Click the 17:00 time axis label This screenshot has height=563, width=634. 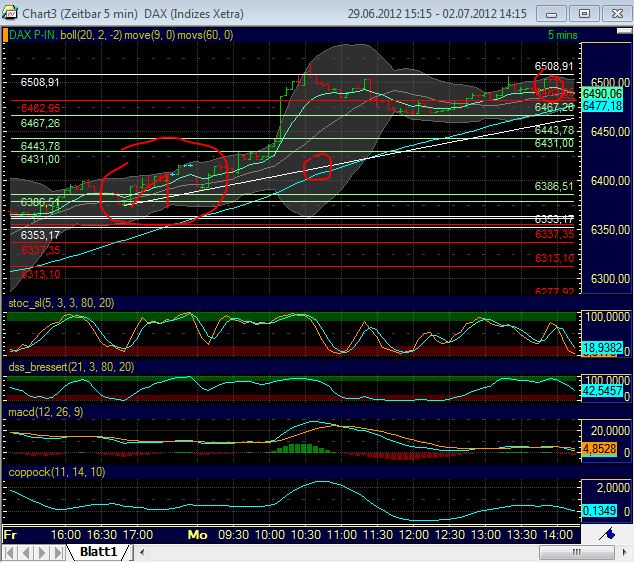(138, 535)
